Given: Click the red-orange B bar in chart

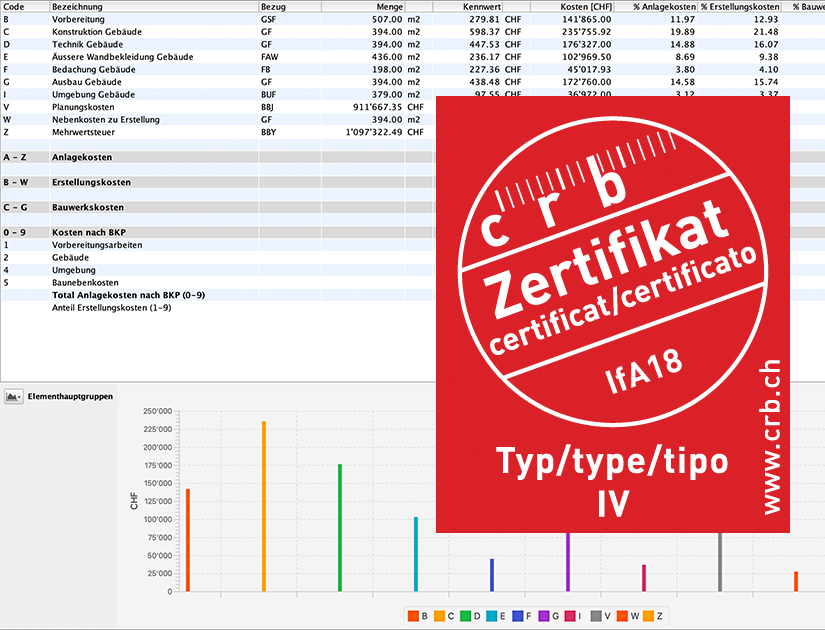Looking at the screenshot, I should pyautogui.click(x=188, y=540).
